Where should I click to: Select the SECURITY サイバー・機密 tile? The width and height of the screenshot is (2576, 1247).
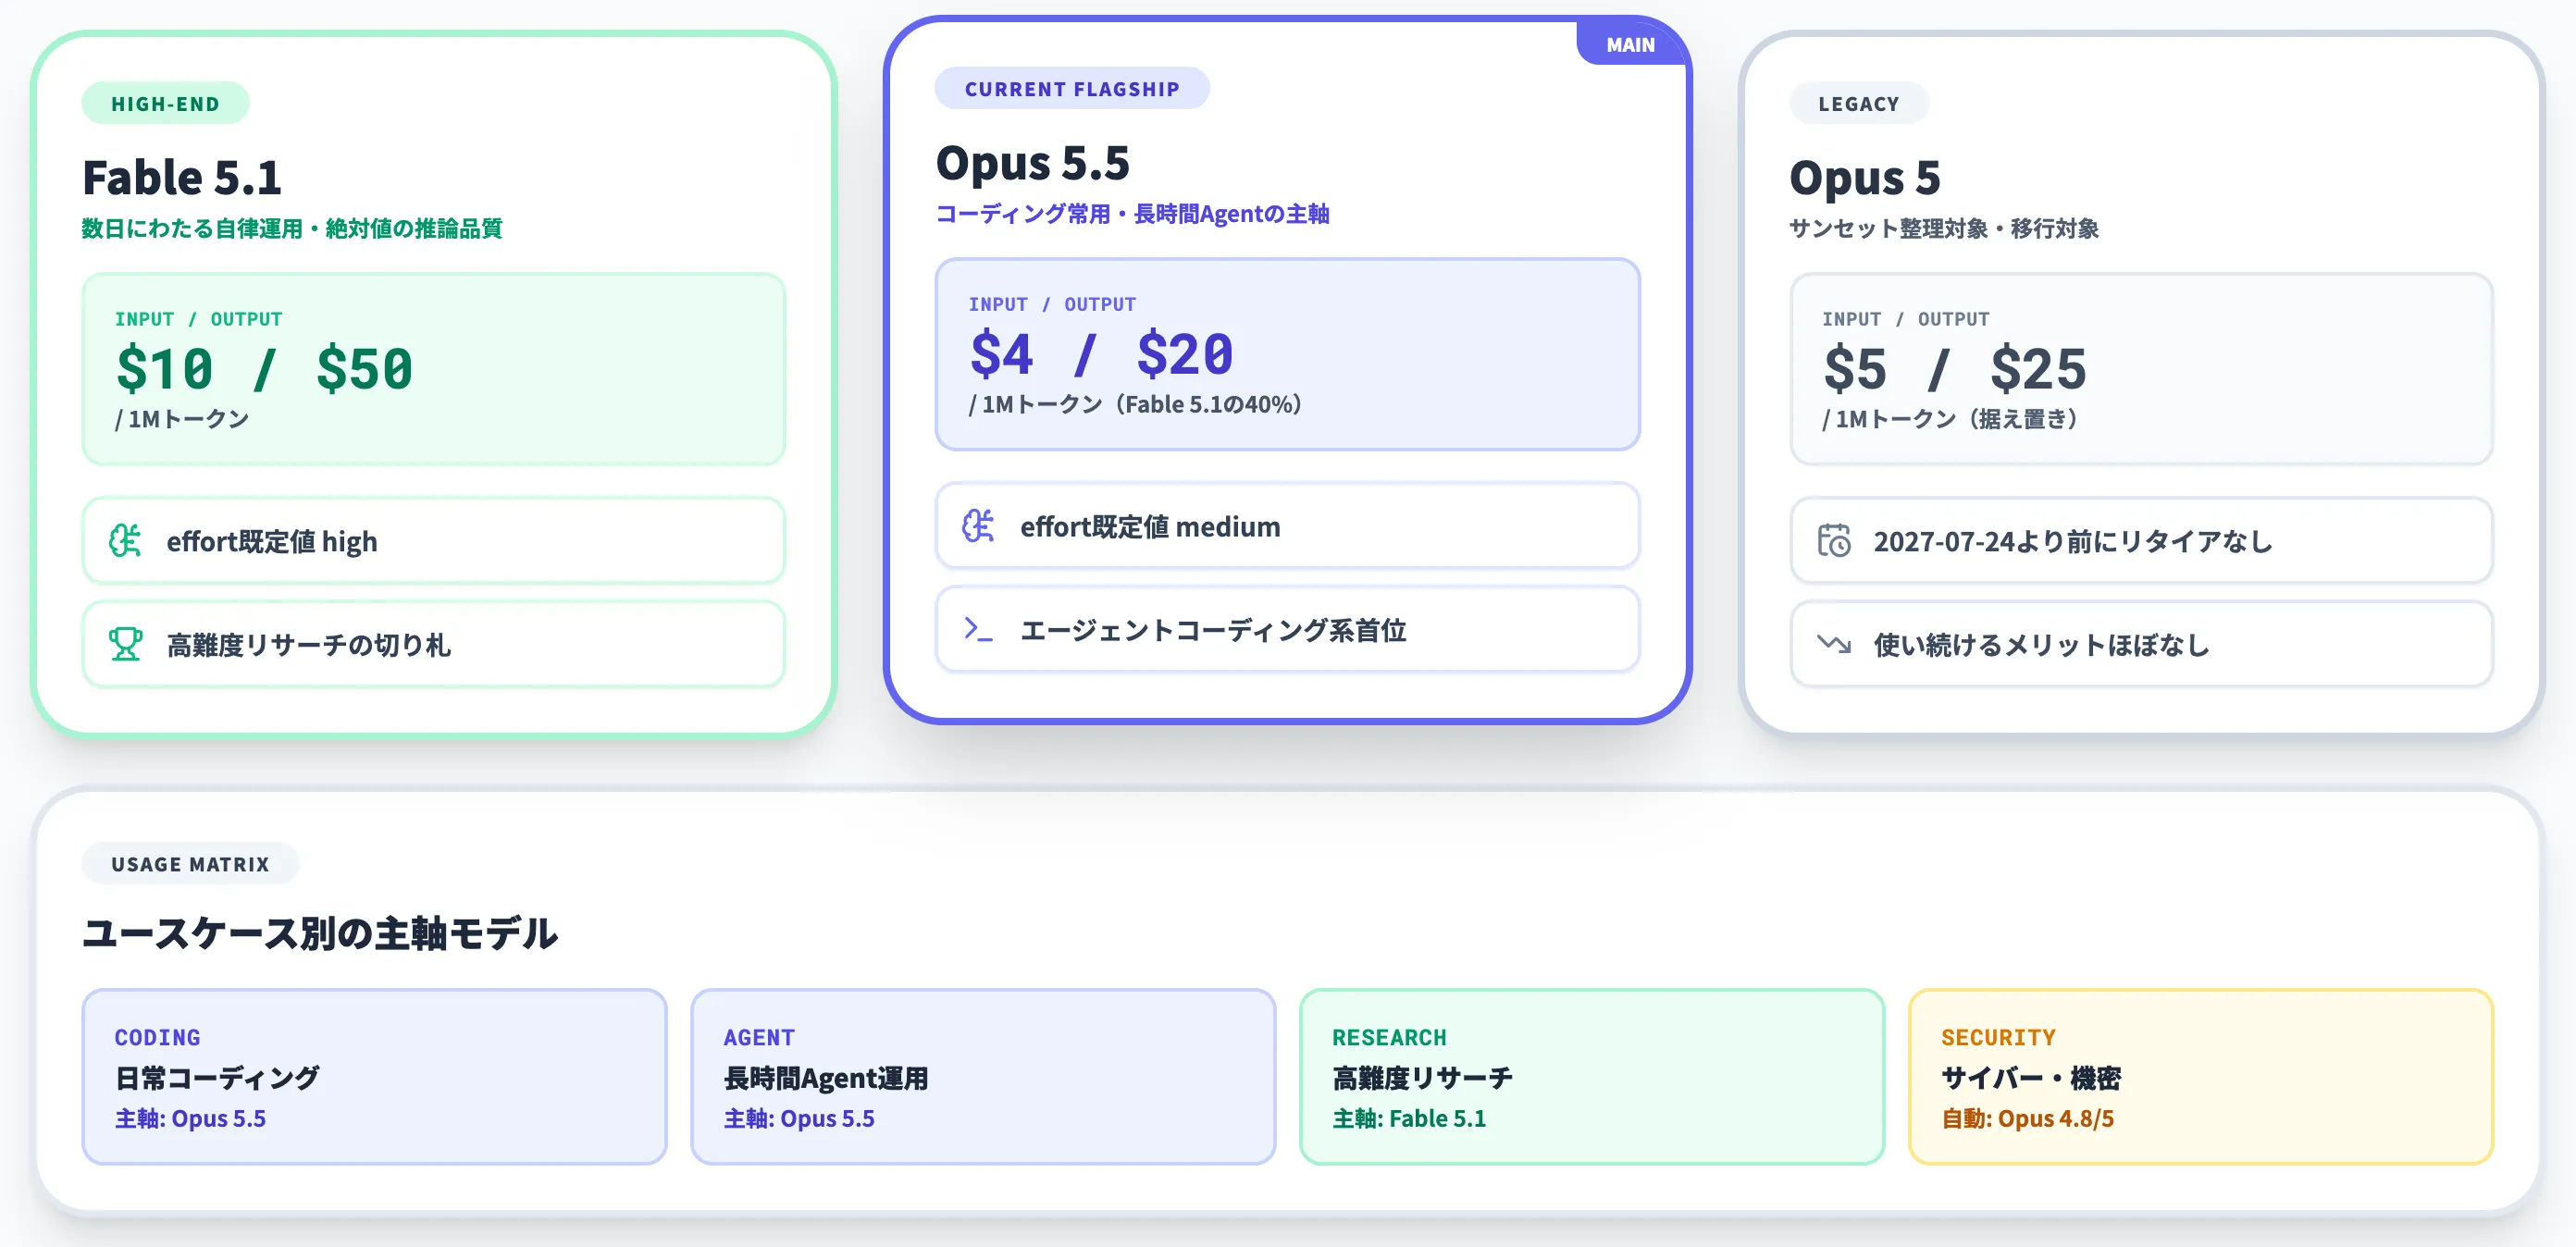(x=2201, y=1076)
